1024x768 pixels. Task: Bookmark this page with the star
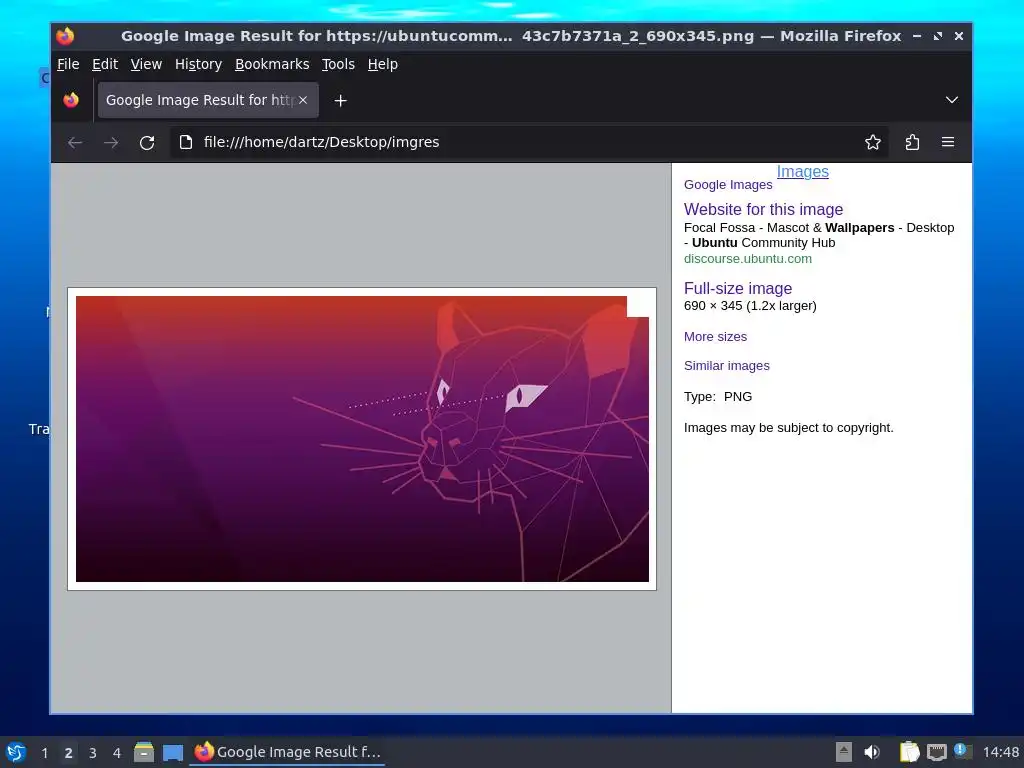[872, 142]
